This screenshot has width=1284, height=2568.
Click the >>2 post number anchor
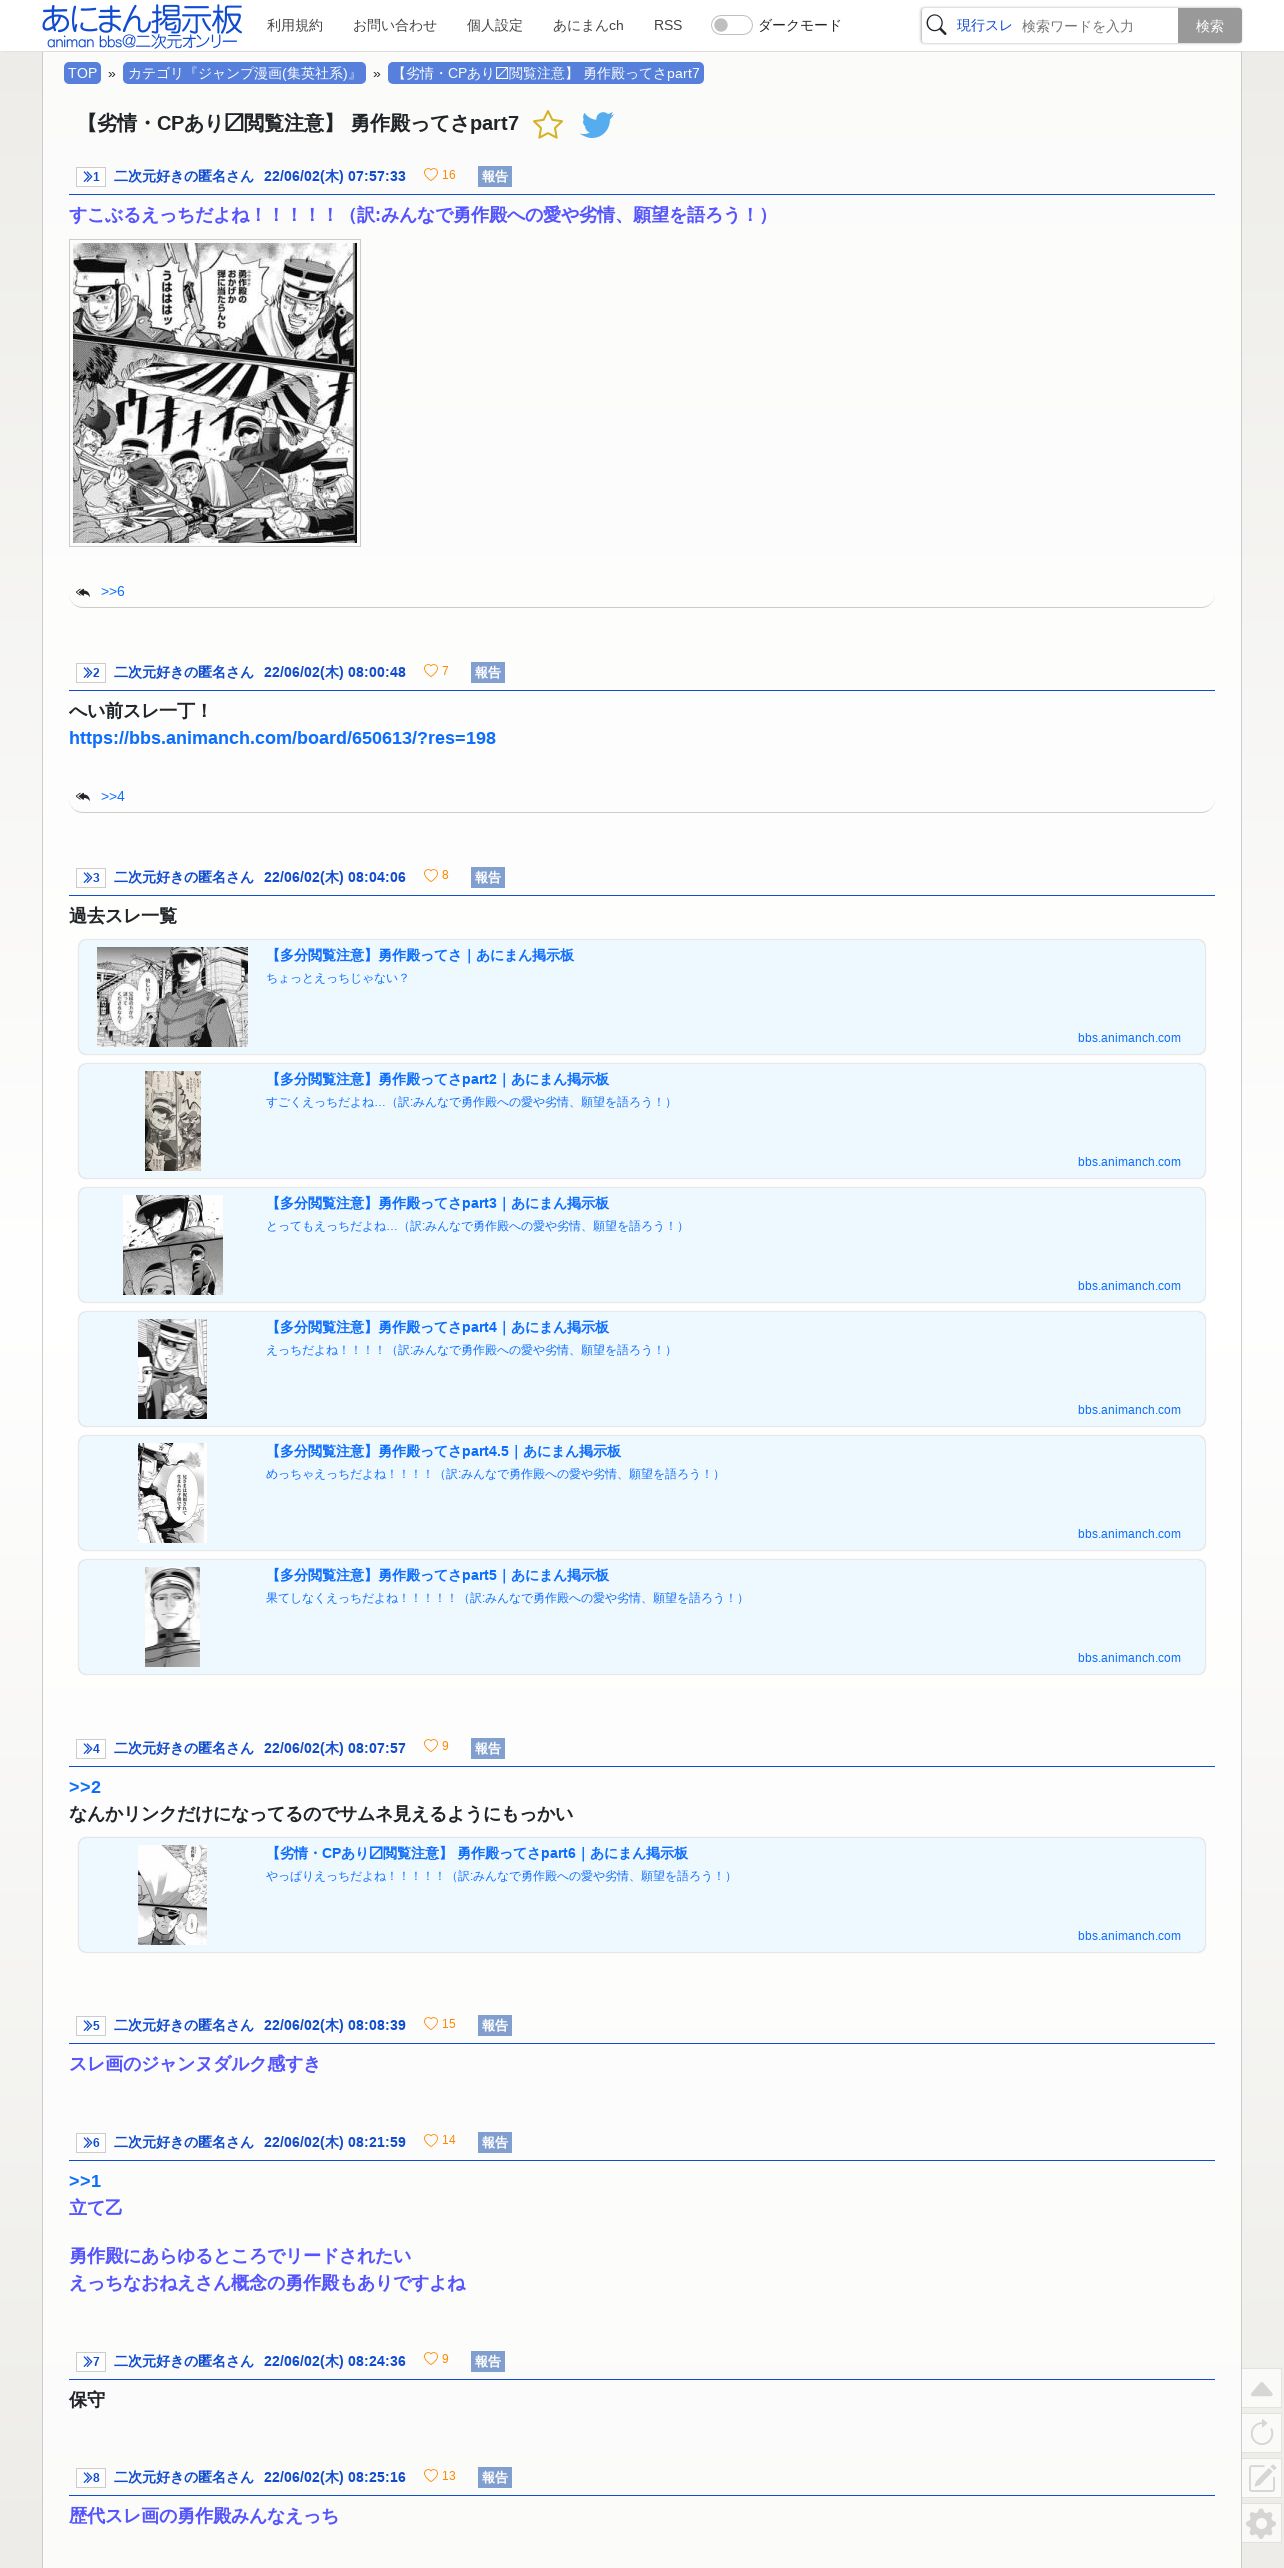91,673
